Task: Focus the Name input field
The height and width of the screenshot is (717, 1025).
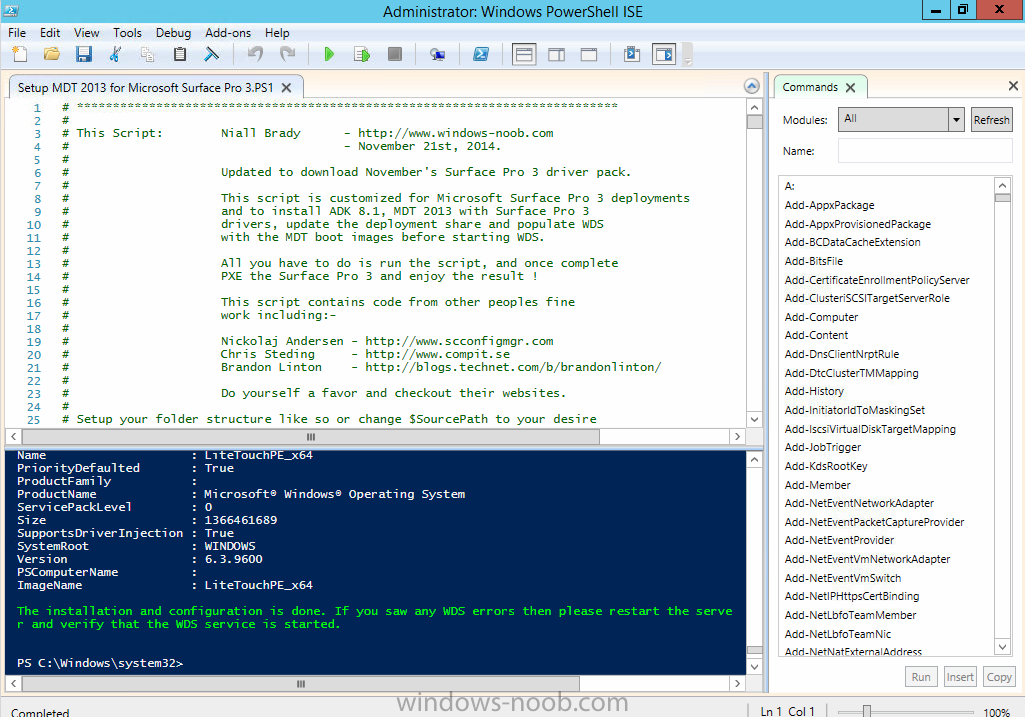Action: (925, 151)
